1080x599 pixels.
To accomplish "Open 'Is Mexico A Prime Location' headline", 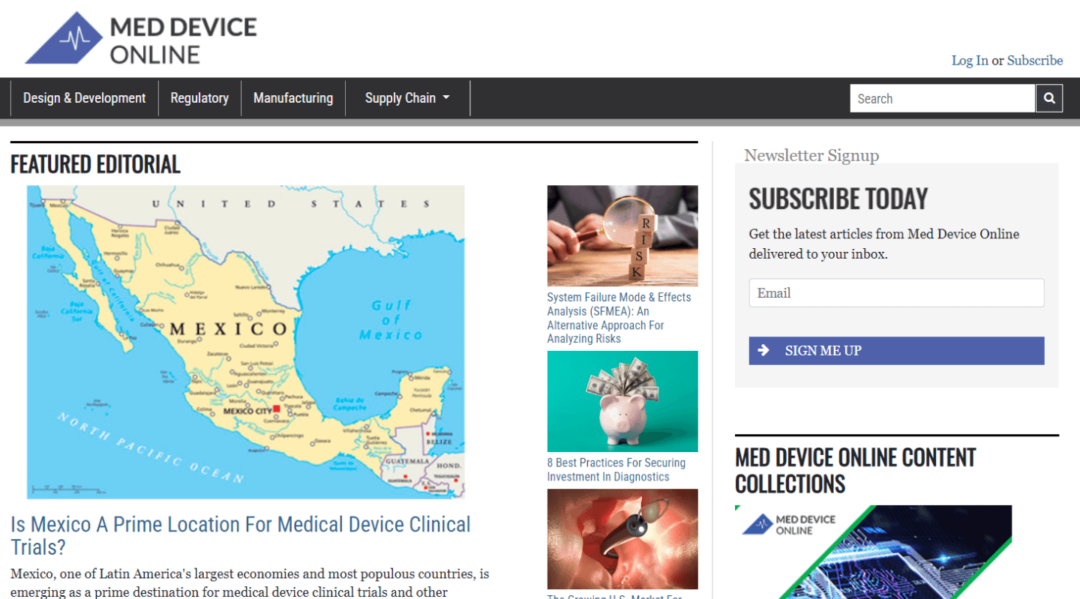I will [240, 536].
